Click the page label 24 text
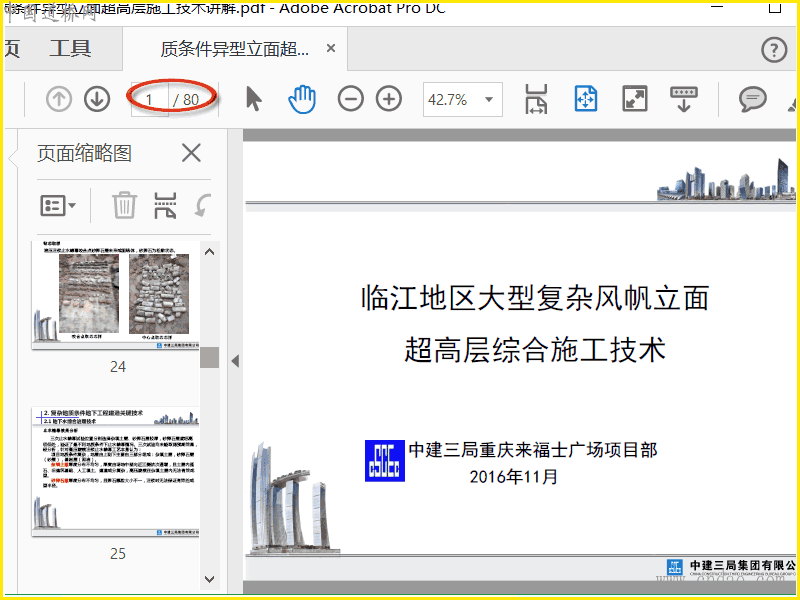The height and width of the screenshot is (600, 800). coord(118,366)
